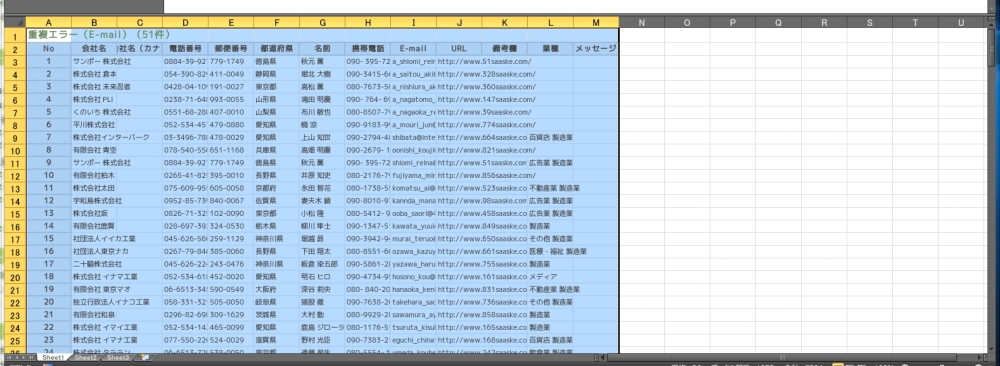Select the 業種 cell メディア
This screenshot has width=1000, height=366.
pyautogui.click(x=550, y=277)
